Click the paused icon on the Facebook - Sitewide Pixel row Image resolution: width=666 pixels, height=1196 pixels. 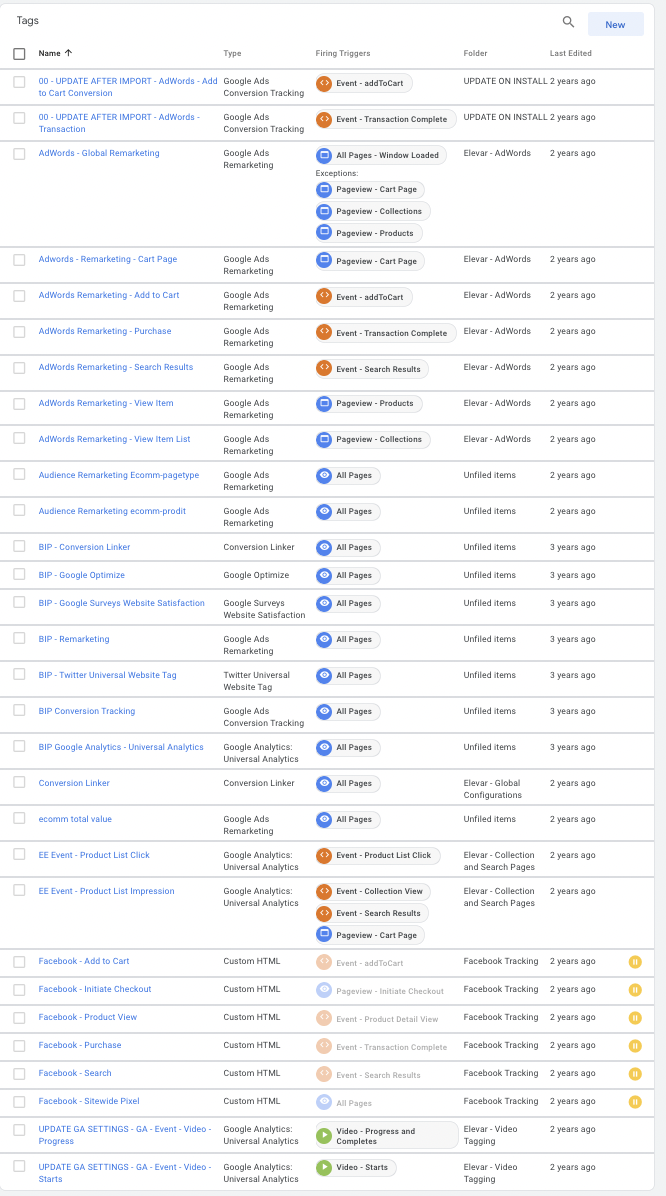635,1102
